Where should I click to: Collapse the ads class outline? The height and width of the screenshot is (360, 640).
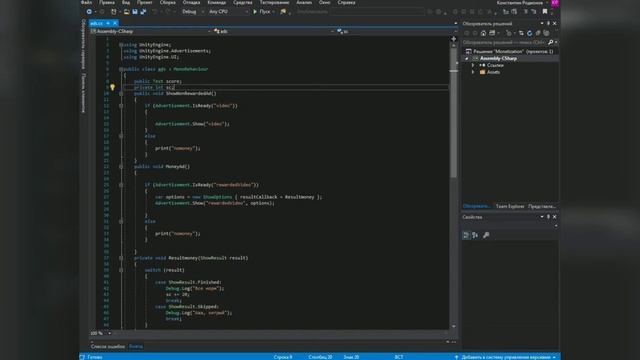121,69
